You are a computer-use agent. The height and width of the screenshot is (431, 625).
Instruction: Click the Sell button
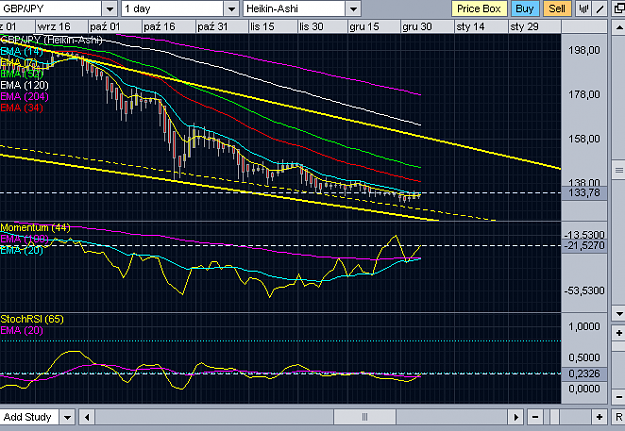tap(557, 9)
